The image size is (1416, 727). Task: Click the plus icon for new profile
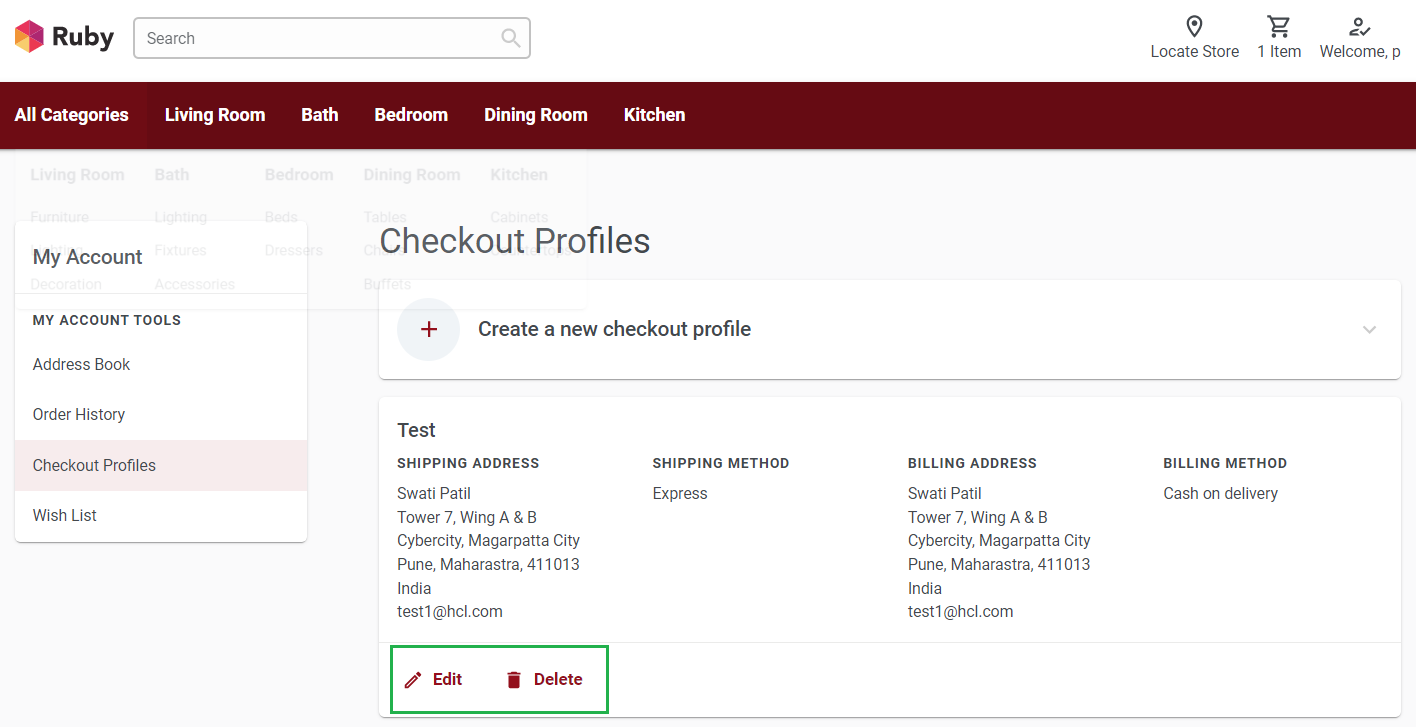tap(429, 329)
